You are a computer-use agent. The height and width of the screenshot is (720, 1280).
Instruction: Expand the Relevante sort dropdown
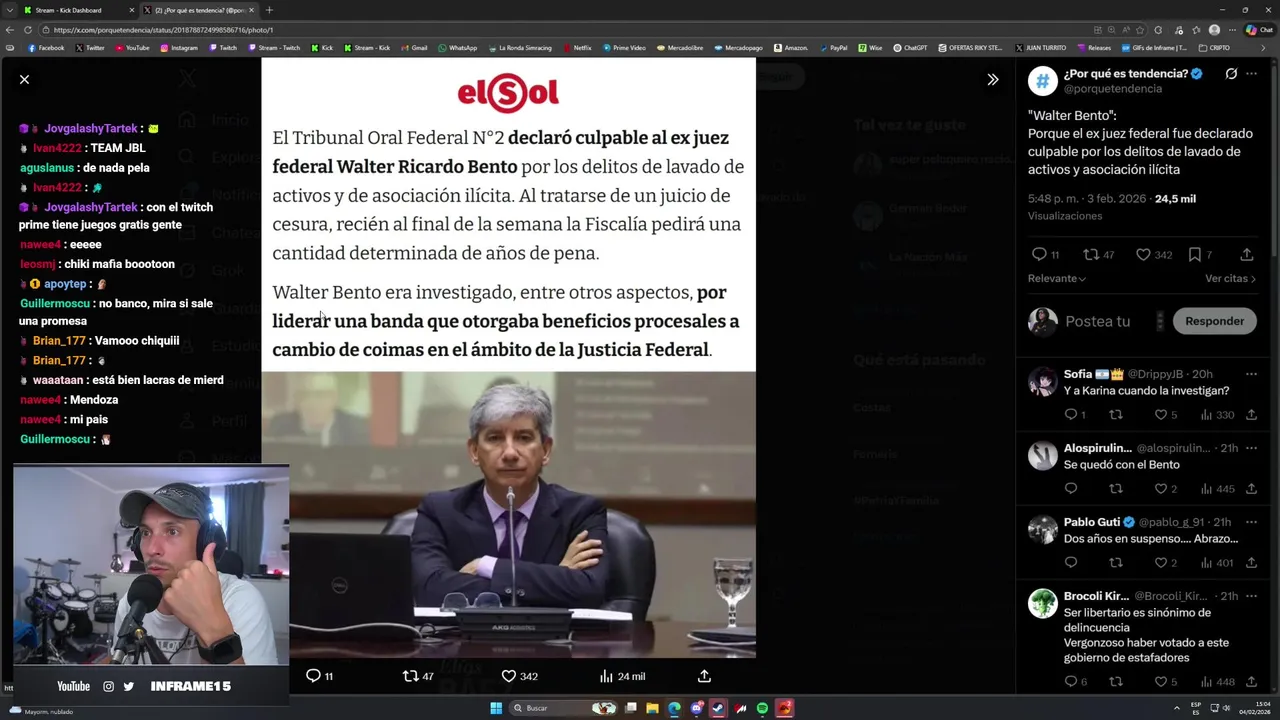point(1057,279)
